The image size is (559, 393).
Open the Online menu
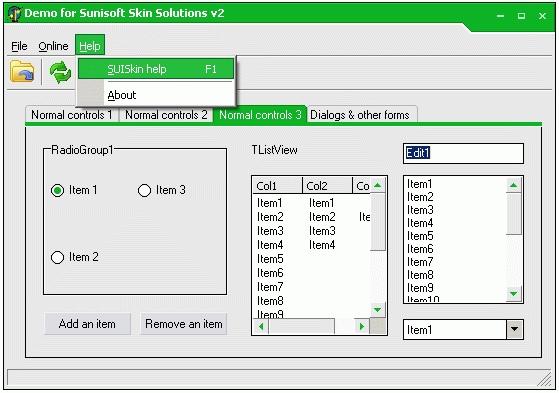(53, 46)
